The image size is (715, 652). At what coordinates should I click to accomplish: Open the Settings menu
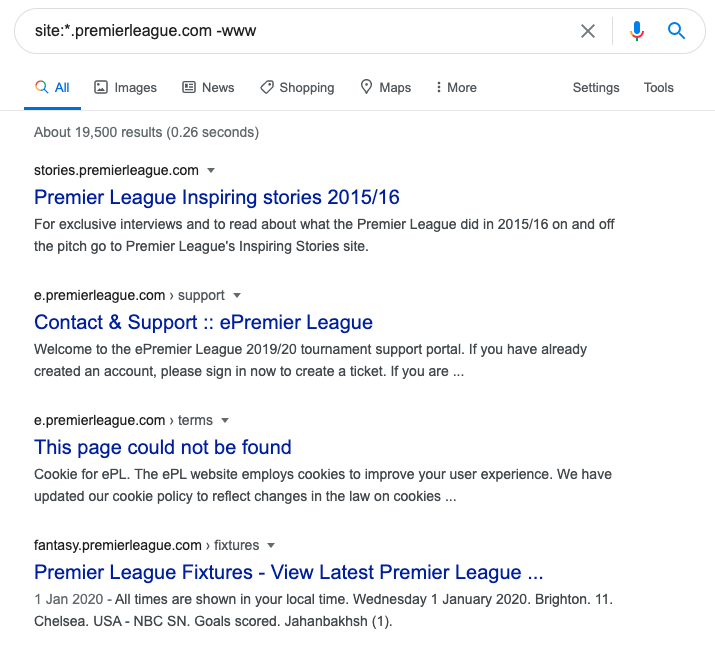(596, 87)
